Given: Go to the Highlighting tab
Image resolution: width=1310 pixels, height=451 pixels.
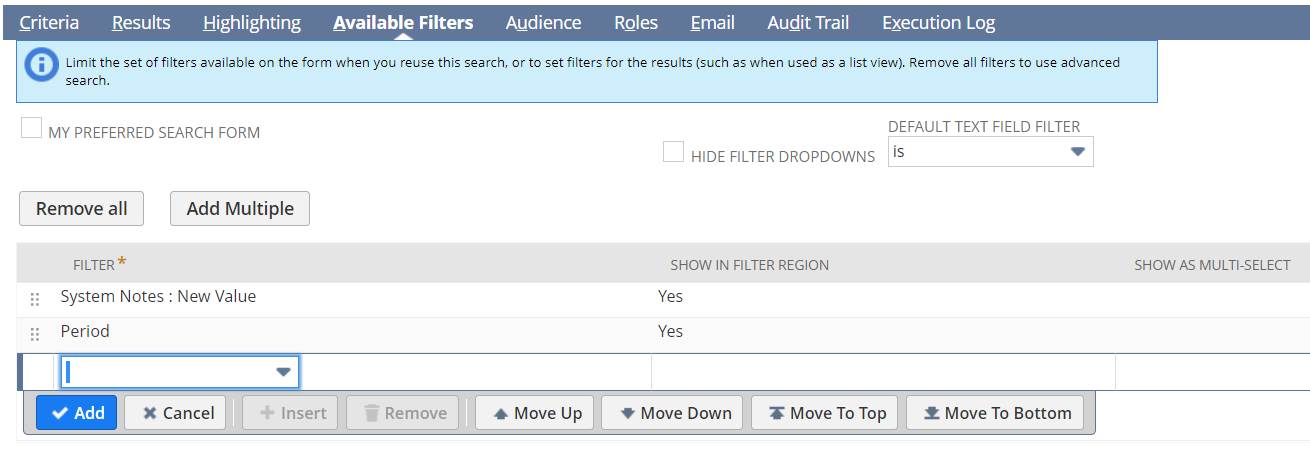Looking at the screenshot, I should coord(252,22).
